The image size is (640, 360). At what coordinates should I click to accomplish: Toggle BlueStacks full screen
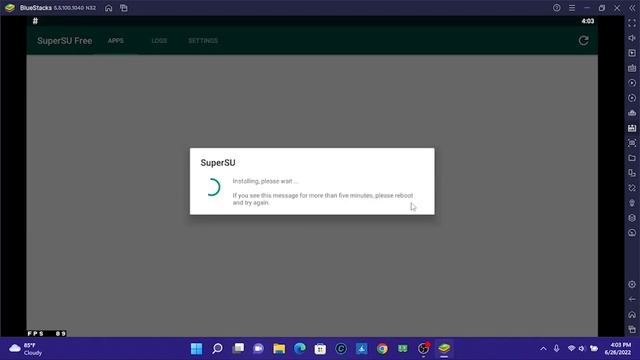pyautogui.click(x=632, y=23)
